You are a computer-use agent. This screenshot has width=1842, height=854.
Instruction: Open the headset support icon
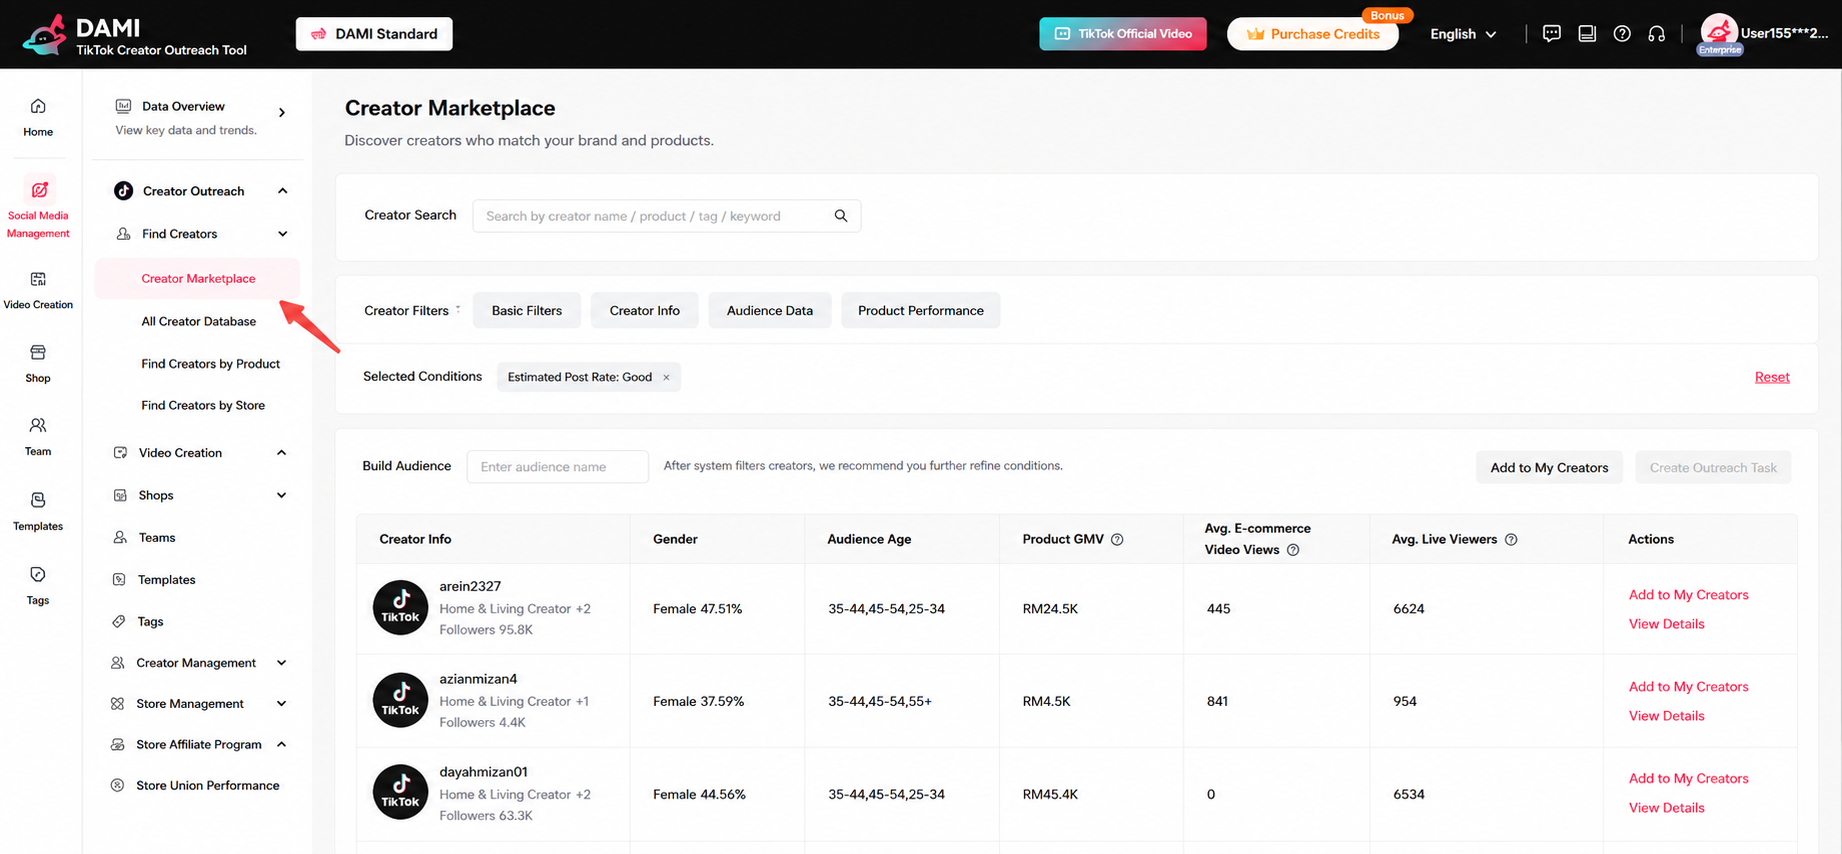tap(1657, 34)
